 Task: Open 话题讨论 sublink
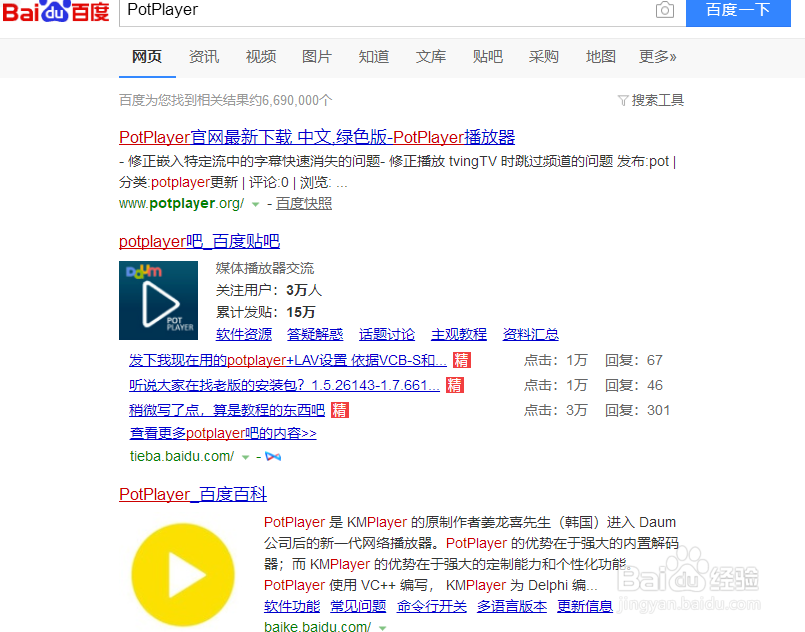pyautogui.click(x=387, y=334)
